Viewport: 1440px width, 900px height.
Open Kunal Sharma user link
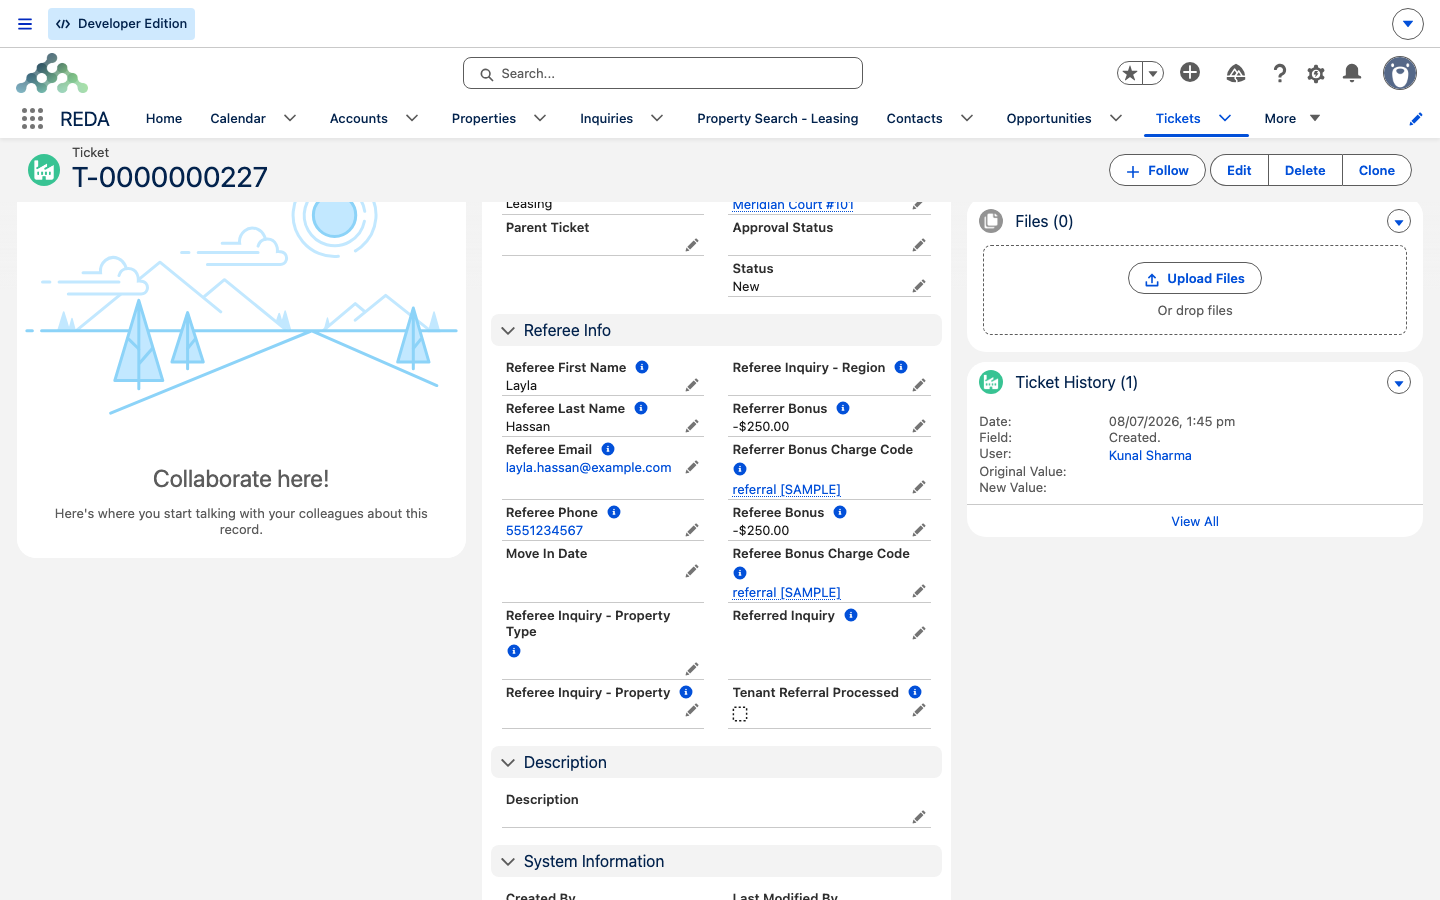point(1150,455)
